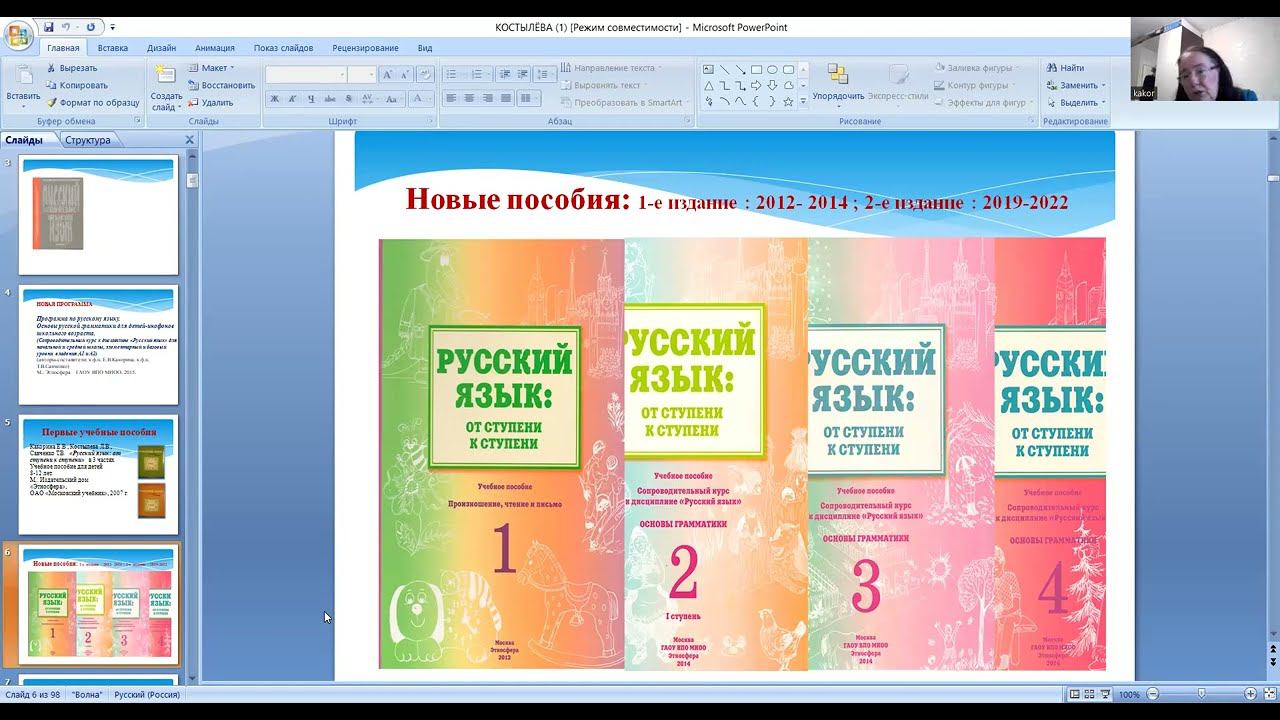1280x720 pixels.
Task: Toggle numbered list
Action: [x=481, y=75]
